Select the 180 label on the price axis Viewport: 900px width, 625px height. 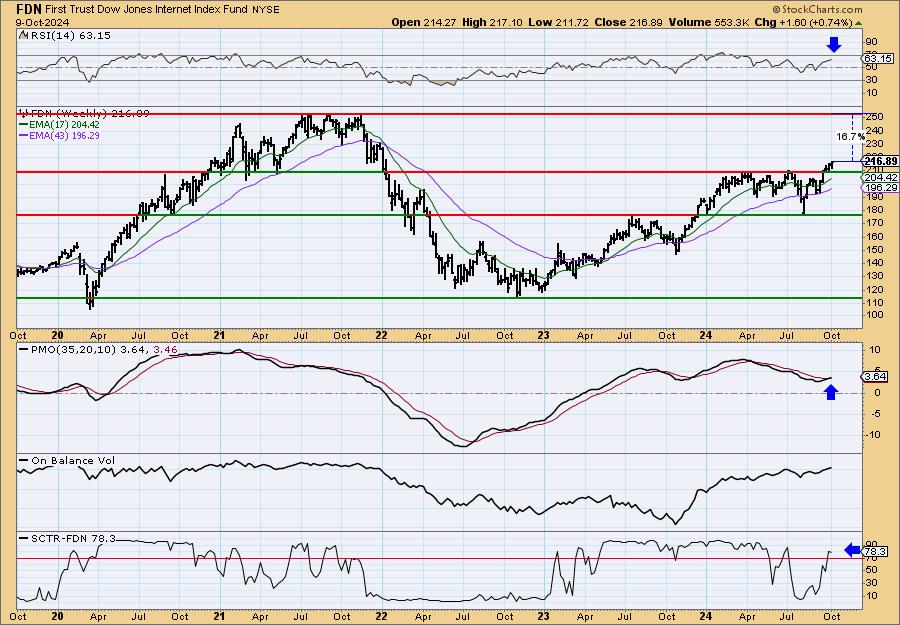[875, 210]
